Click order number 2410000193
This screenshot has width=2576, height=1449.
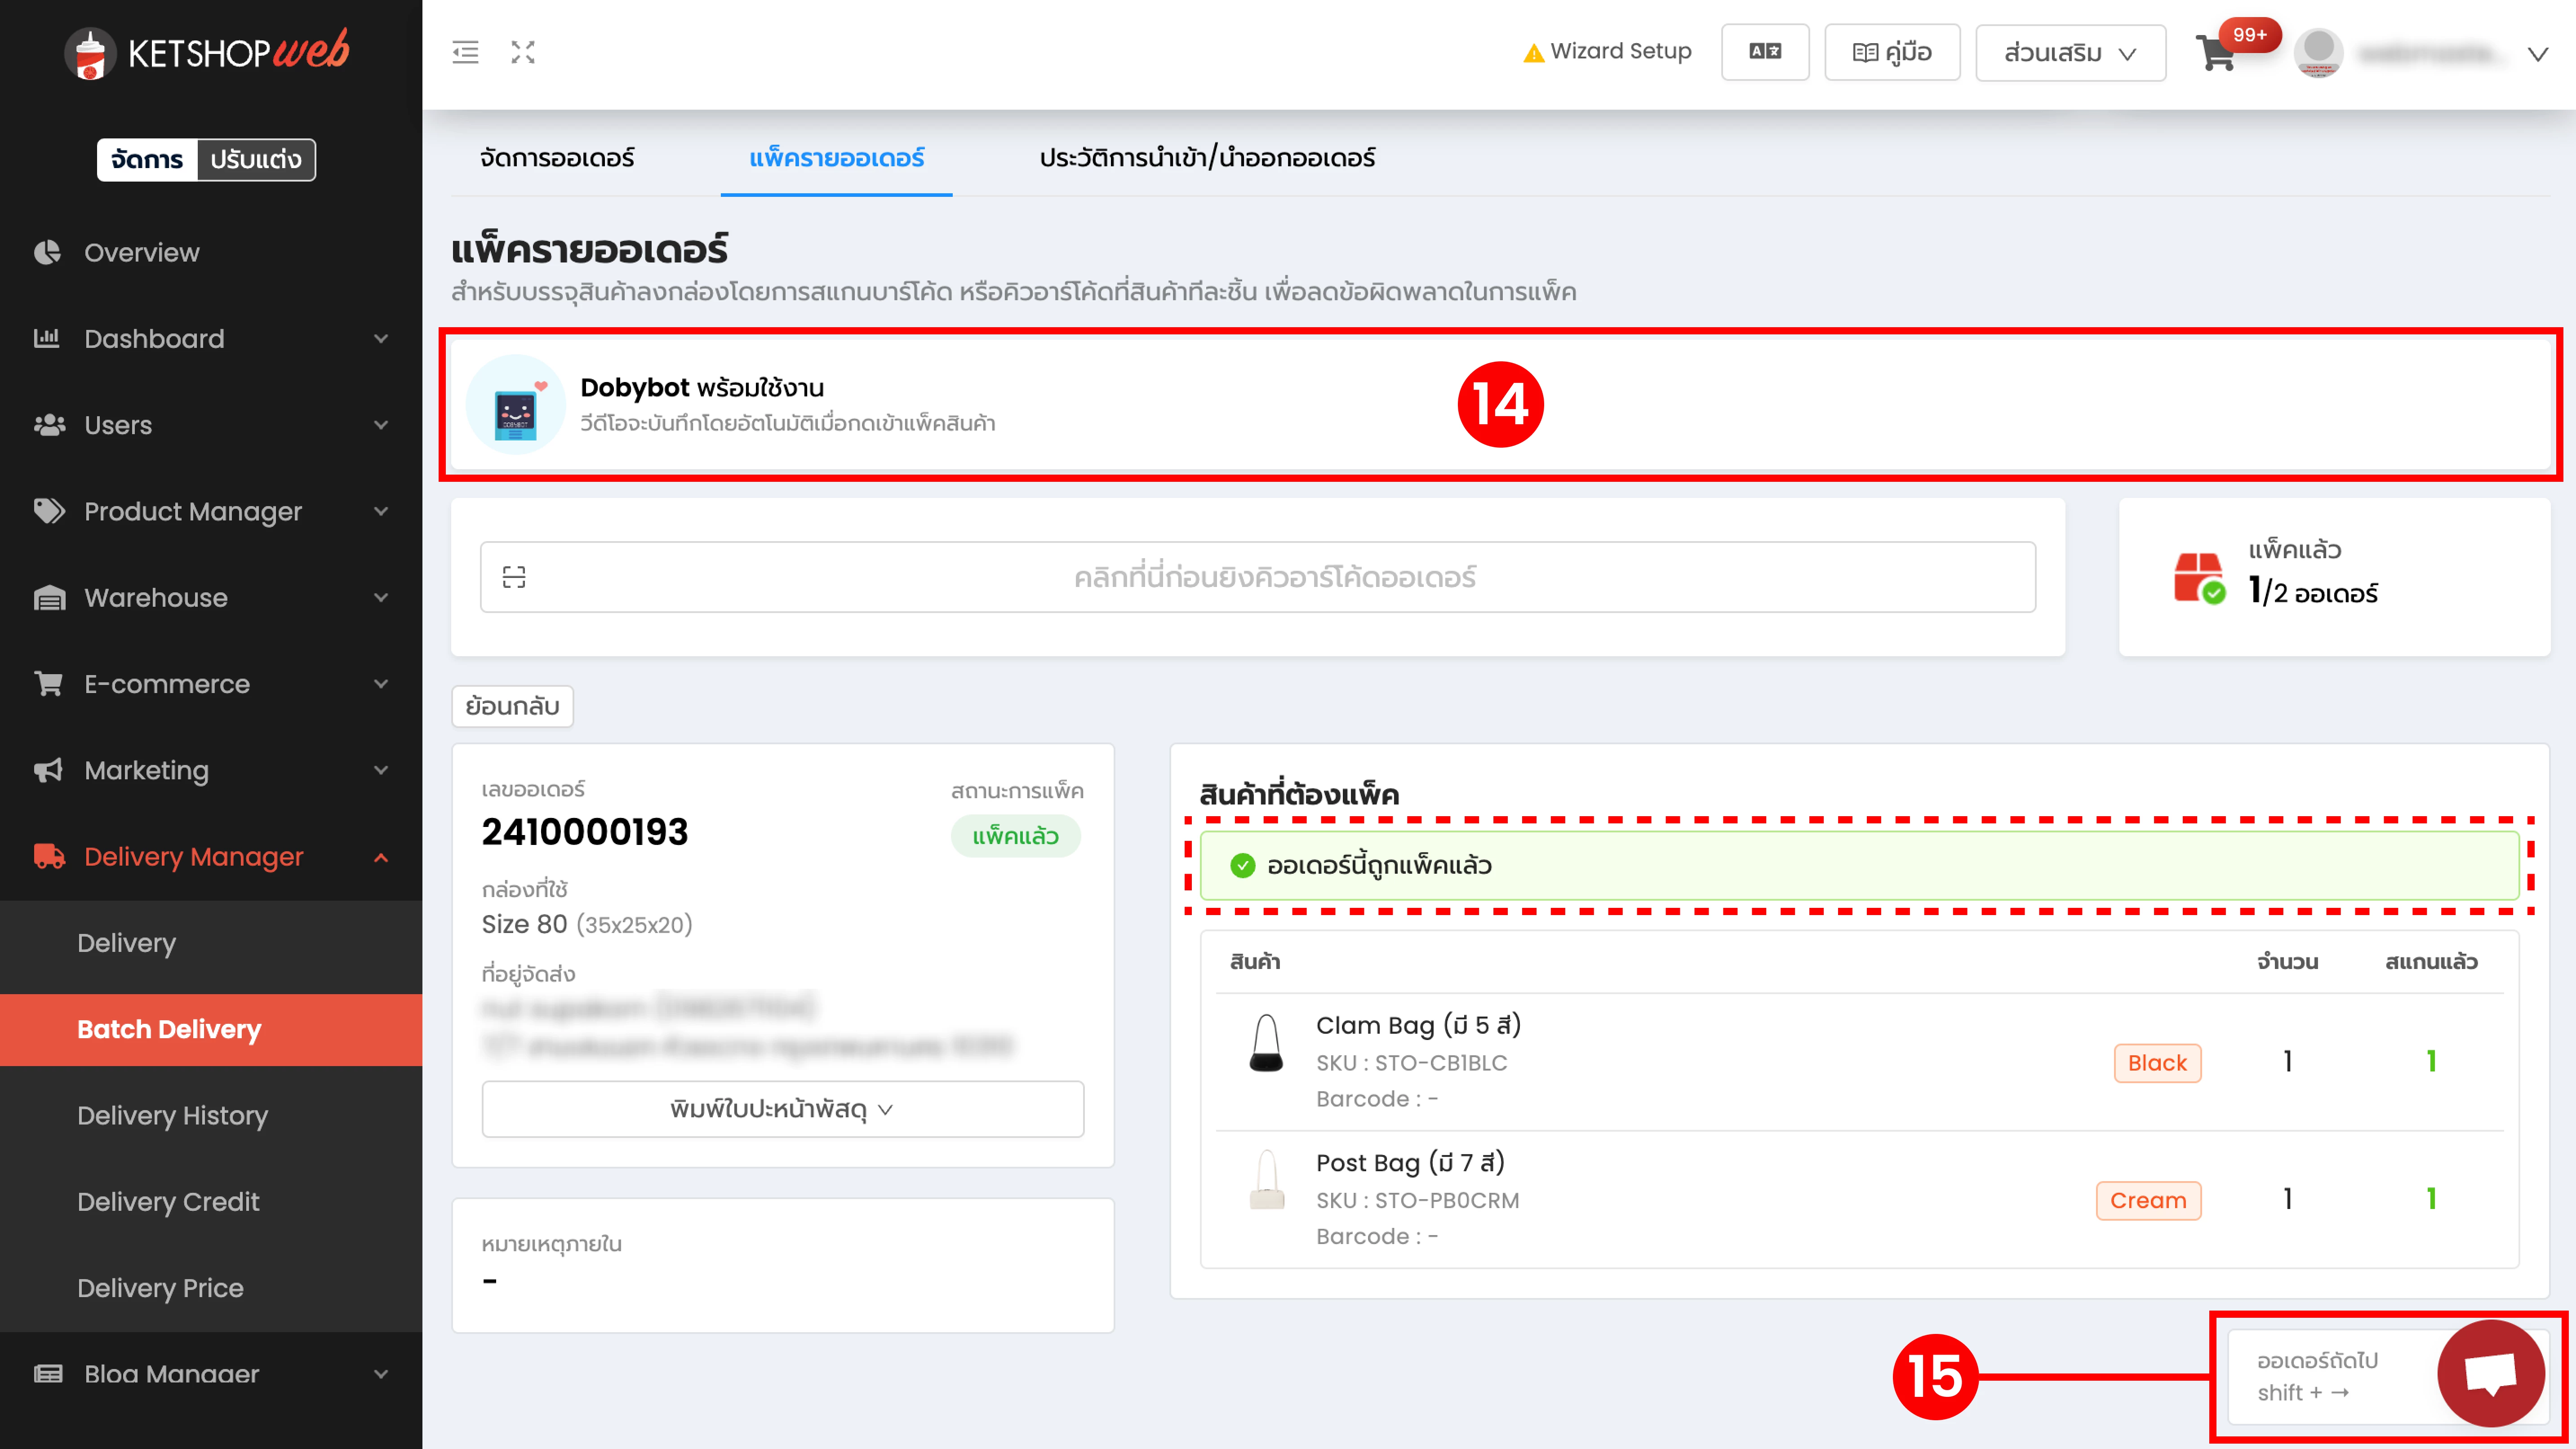(585, 832)
